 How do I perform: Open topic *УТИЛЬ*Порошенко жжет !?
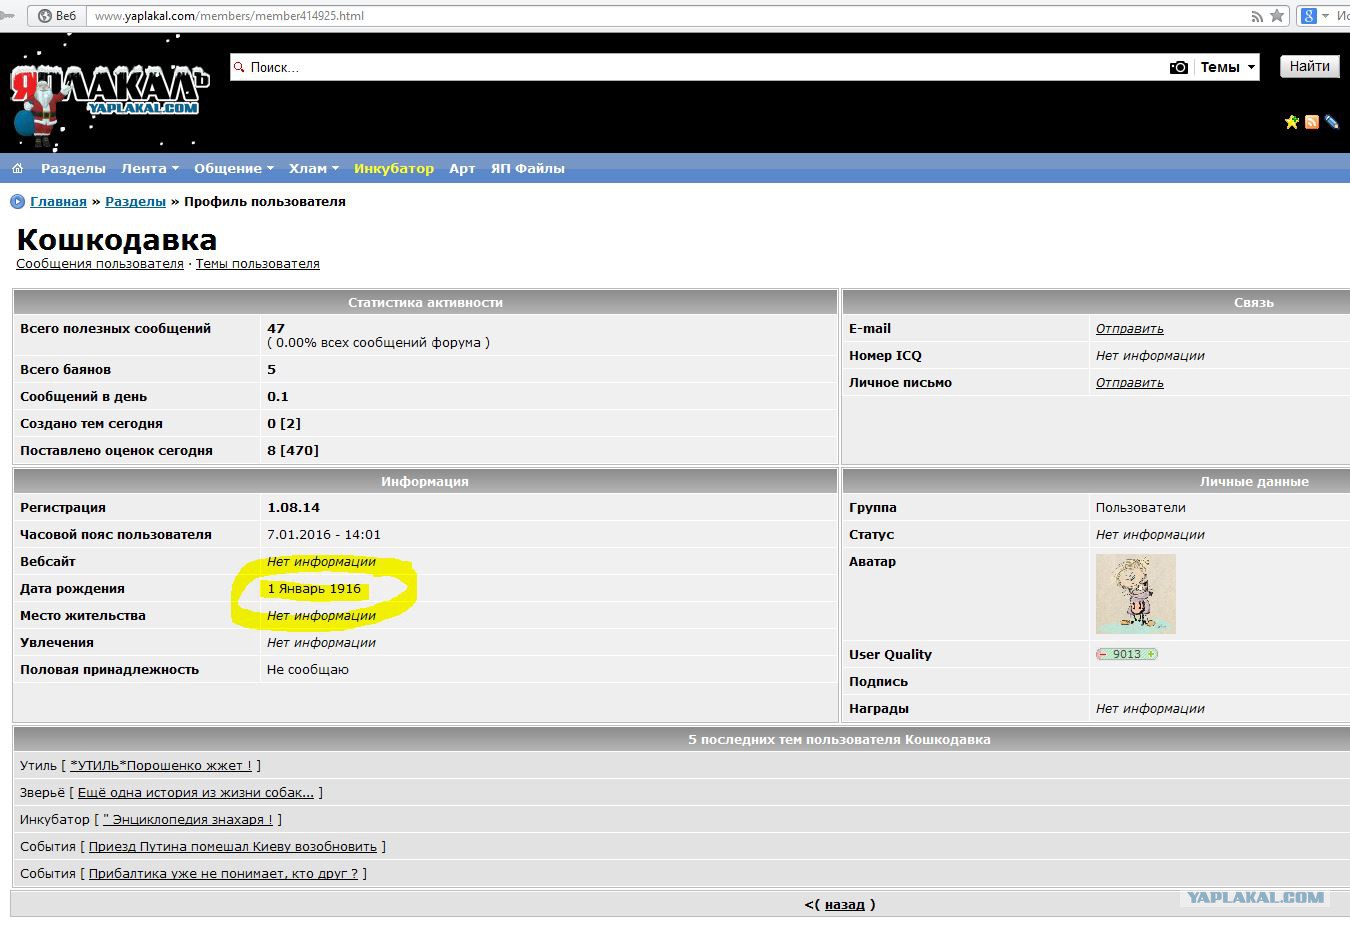[x=161, y=765]
